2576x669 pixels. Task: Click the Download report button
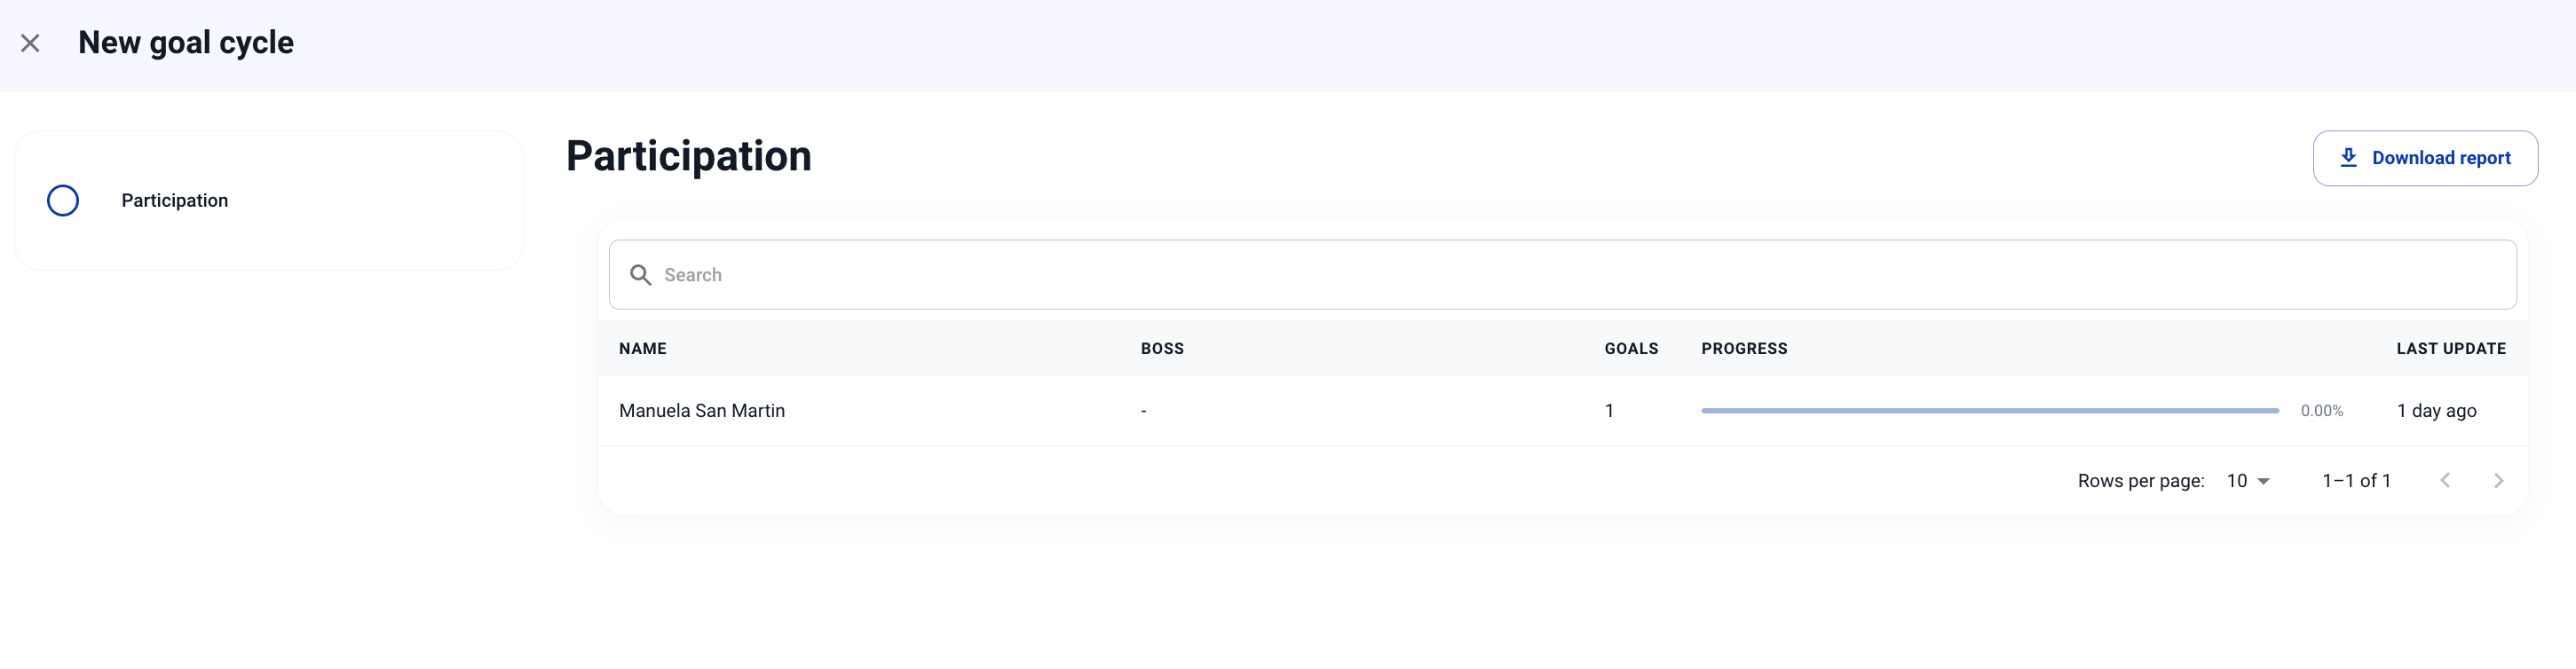[2425, 158]
